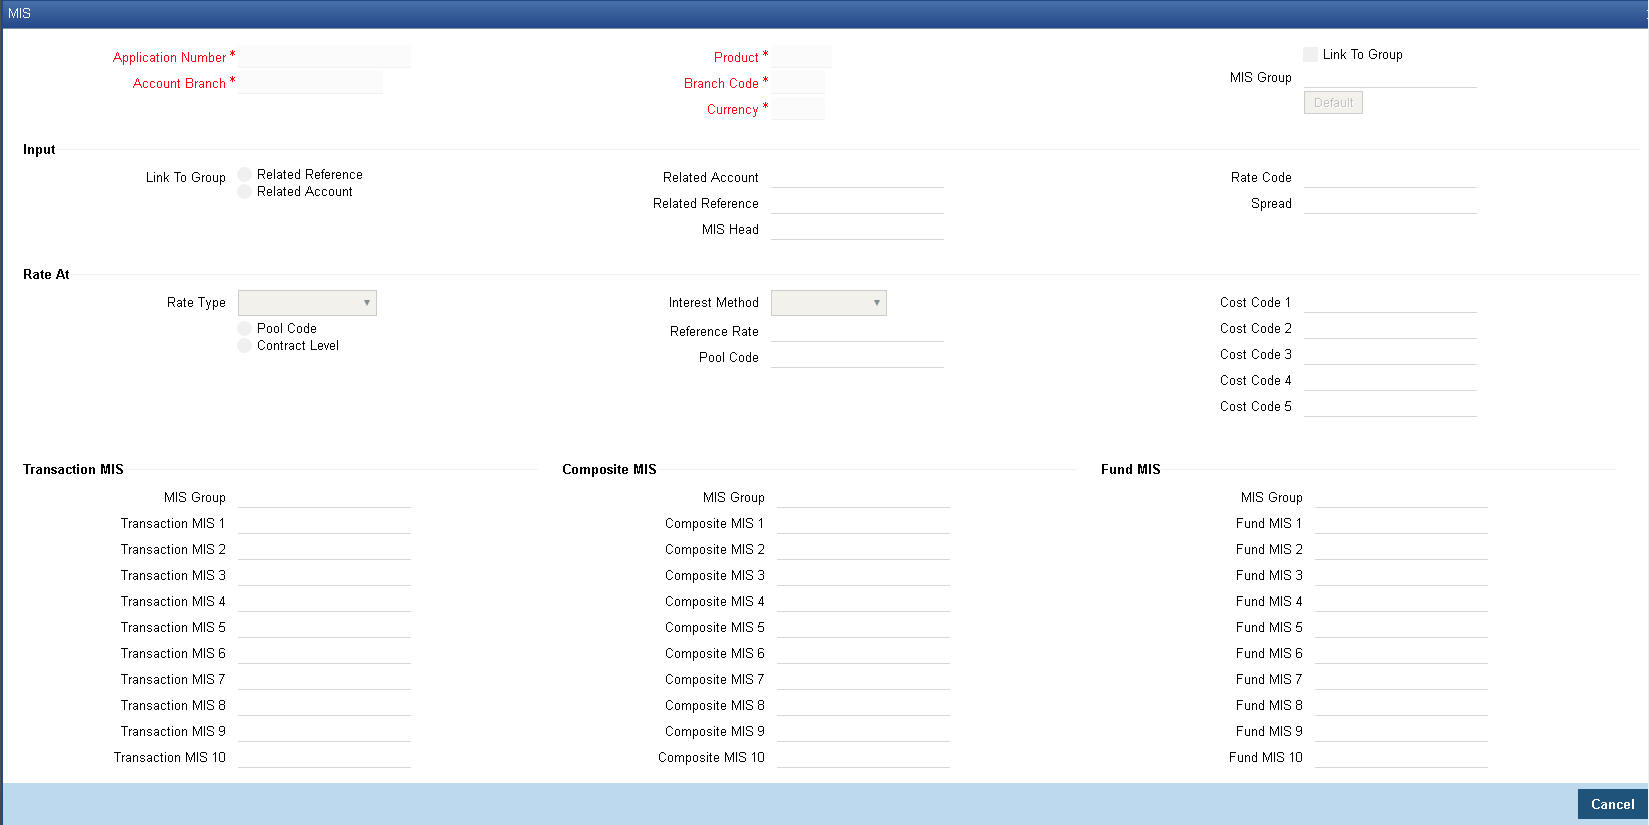Focus the Cost Code 3 field
This screenshot has width=1649, height=825.
click(x=1390, y=354)
